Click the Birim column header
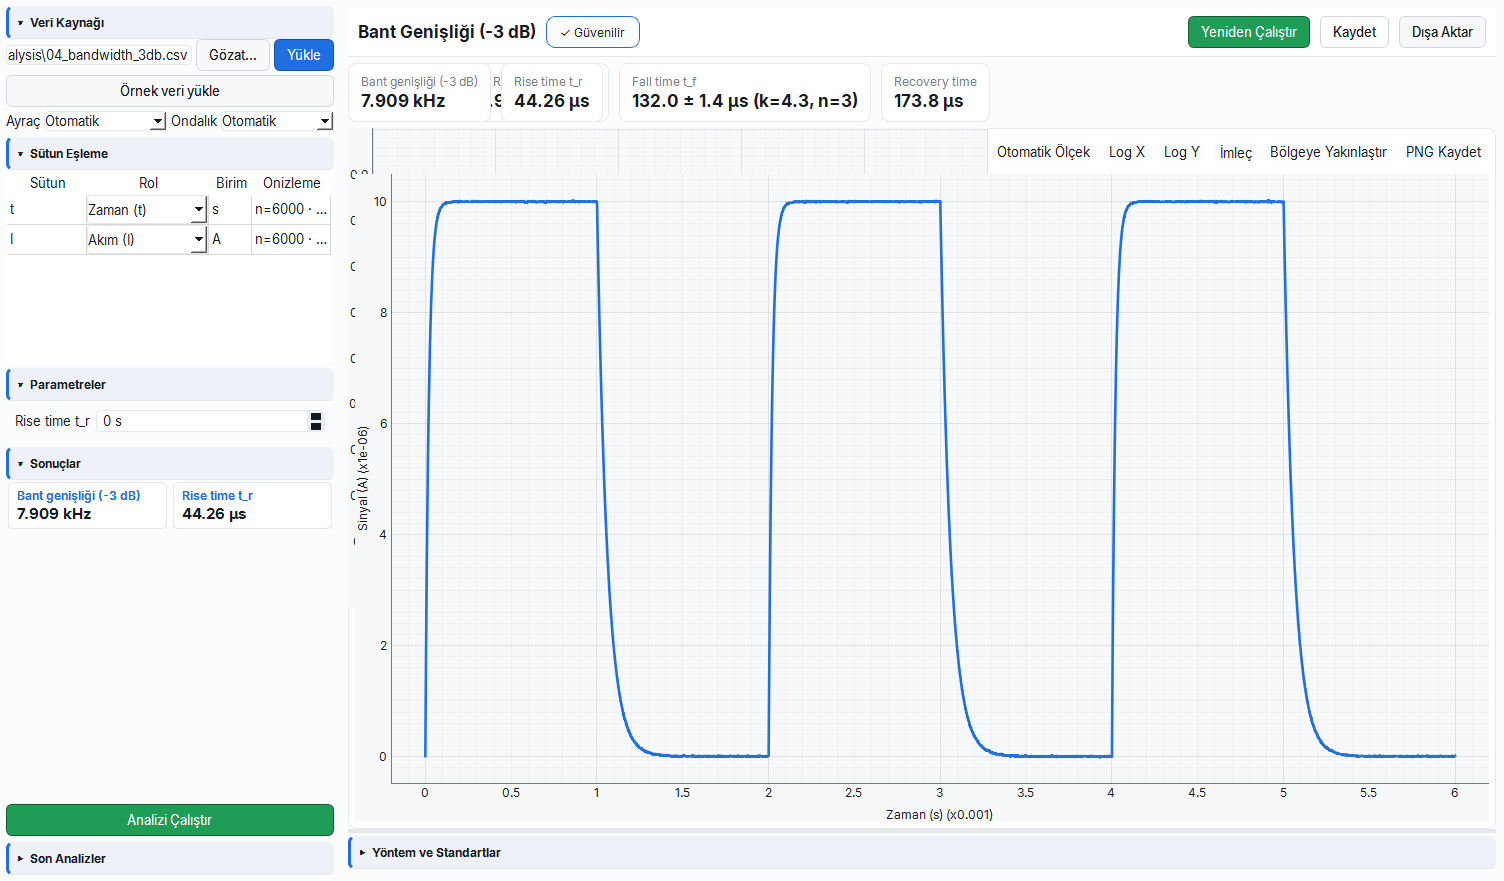This screenshot has width=1504, height=881. tap(231, 183)
